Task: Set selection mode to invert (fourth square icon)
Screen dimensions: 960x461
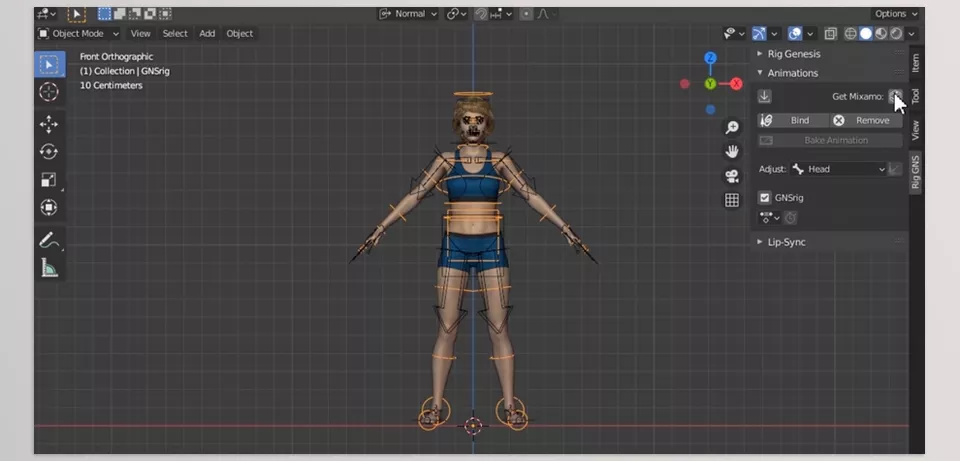Action: click(x=150, y=13)
